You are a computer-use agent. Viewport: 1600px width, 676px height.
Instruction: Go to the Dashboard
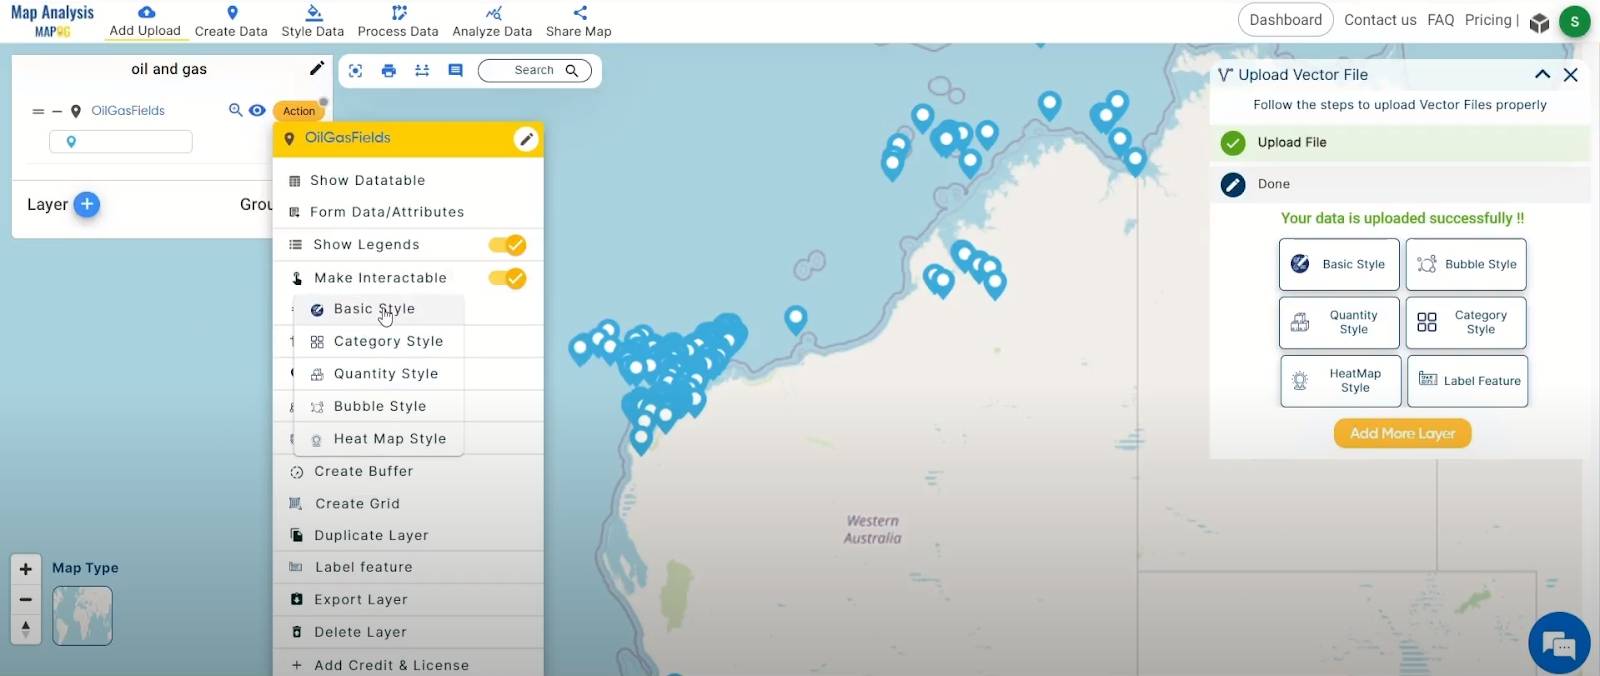tap(1286, 20)
